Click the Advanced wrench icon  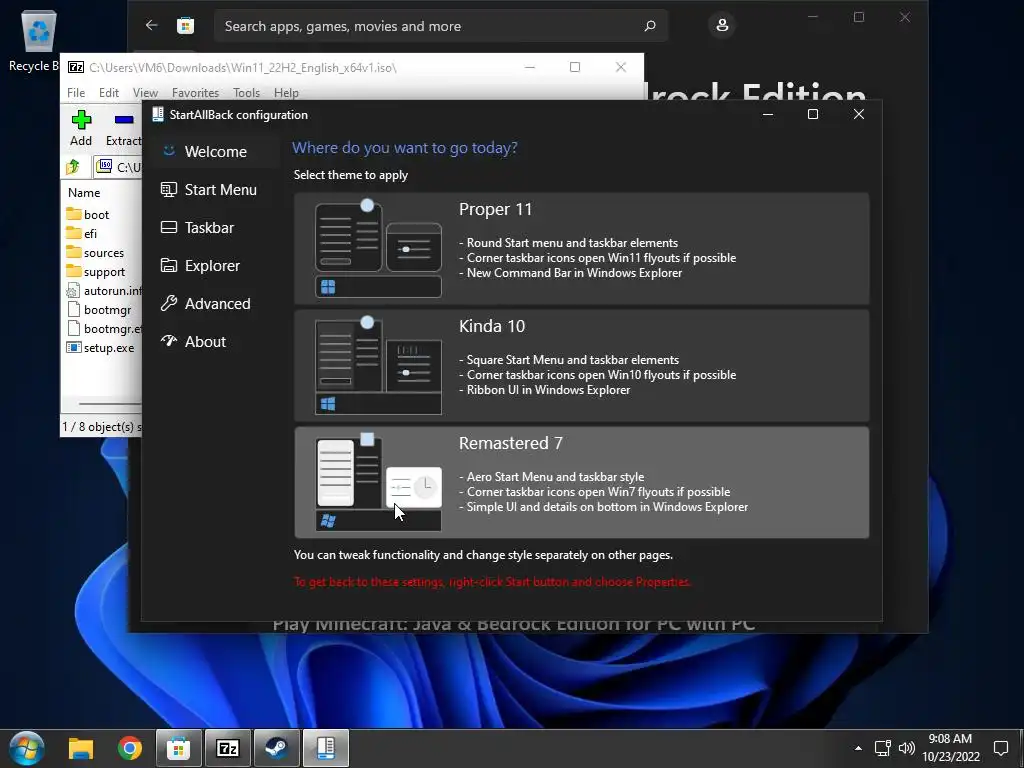pyautogui.click(x=168, y=303)
